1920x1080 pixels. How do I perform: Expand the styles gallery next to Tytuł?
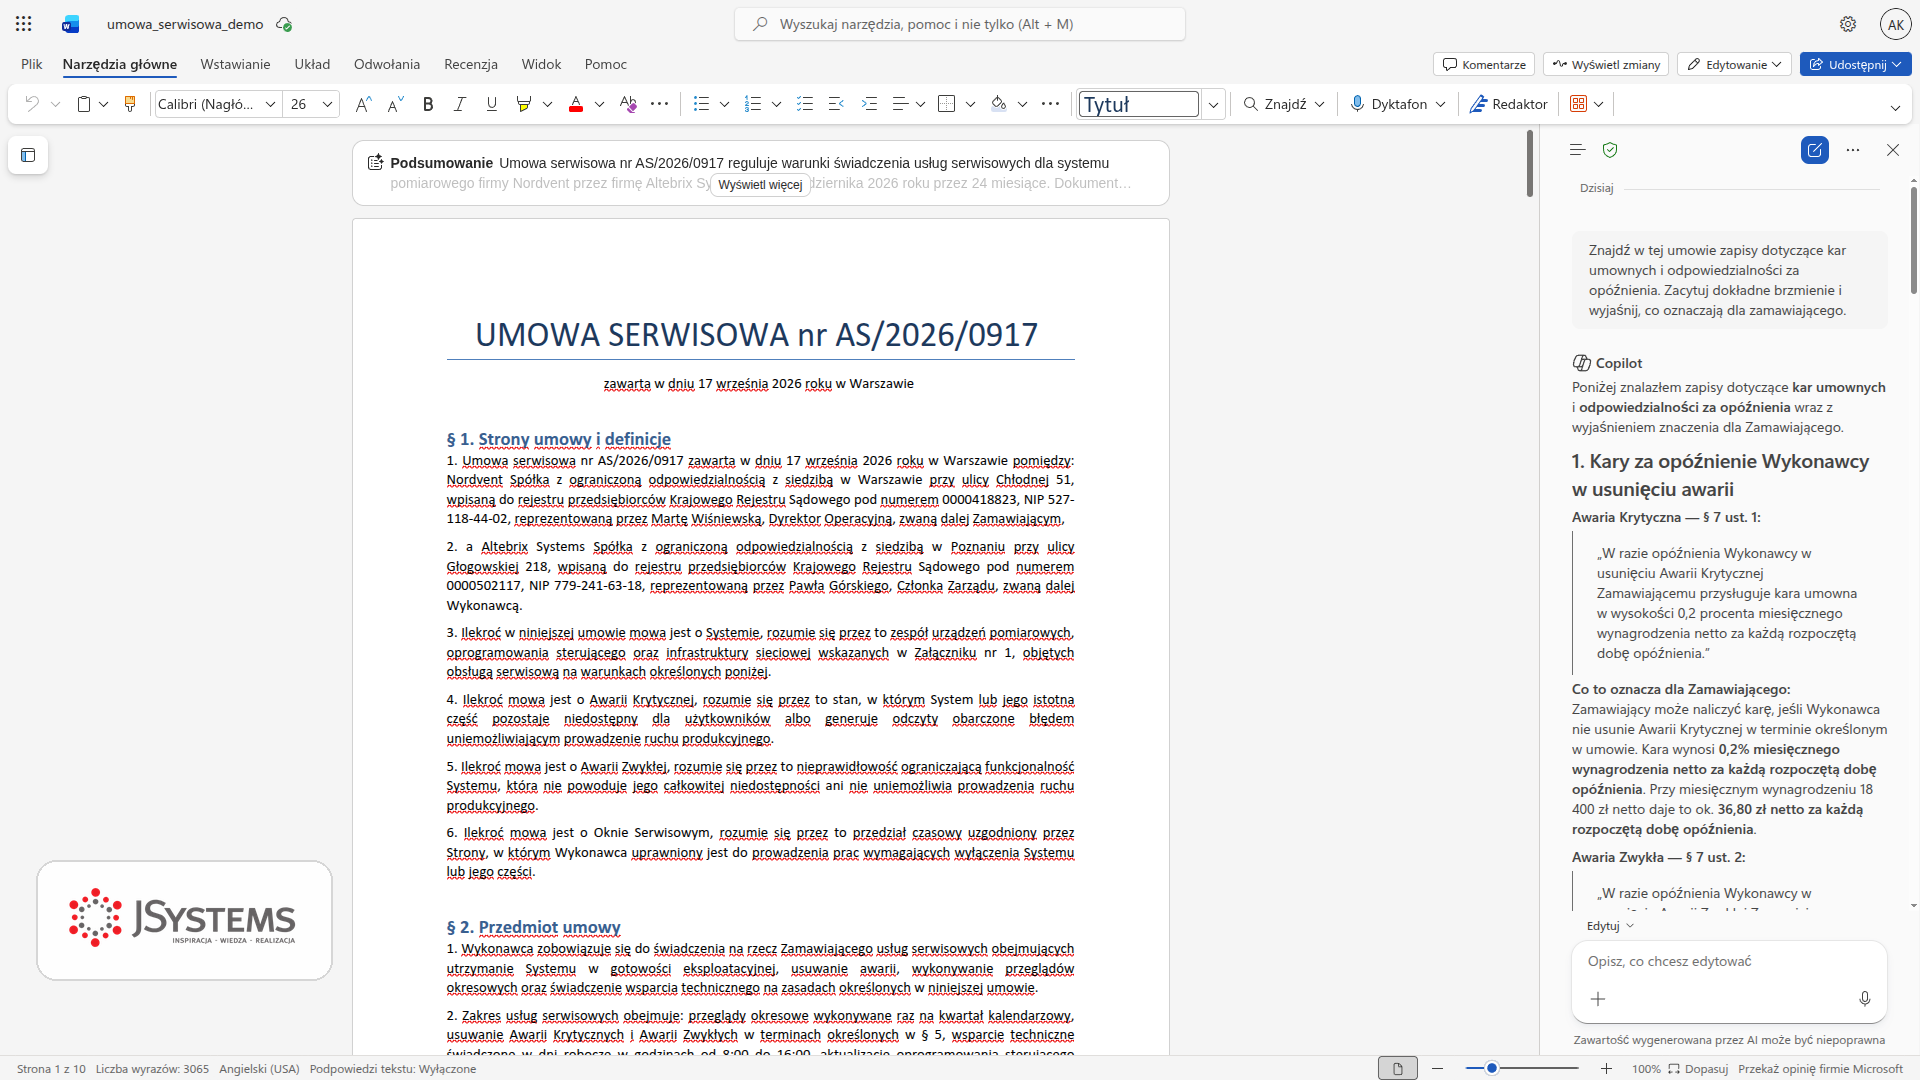coord(1213,104)
